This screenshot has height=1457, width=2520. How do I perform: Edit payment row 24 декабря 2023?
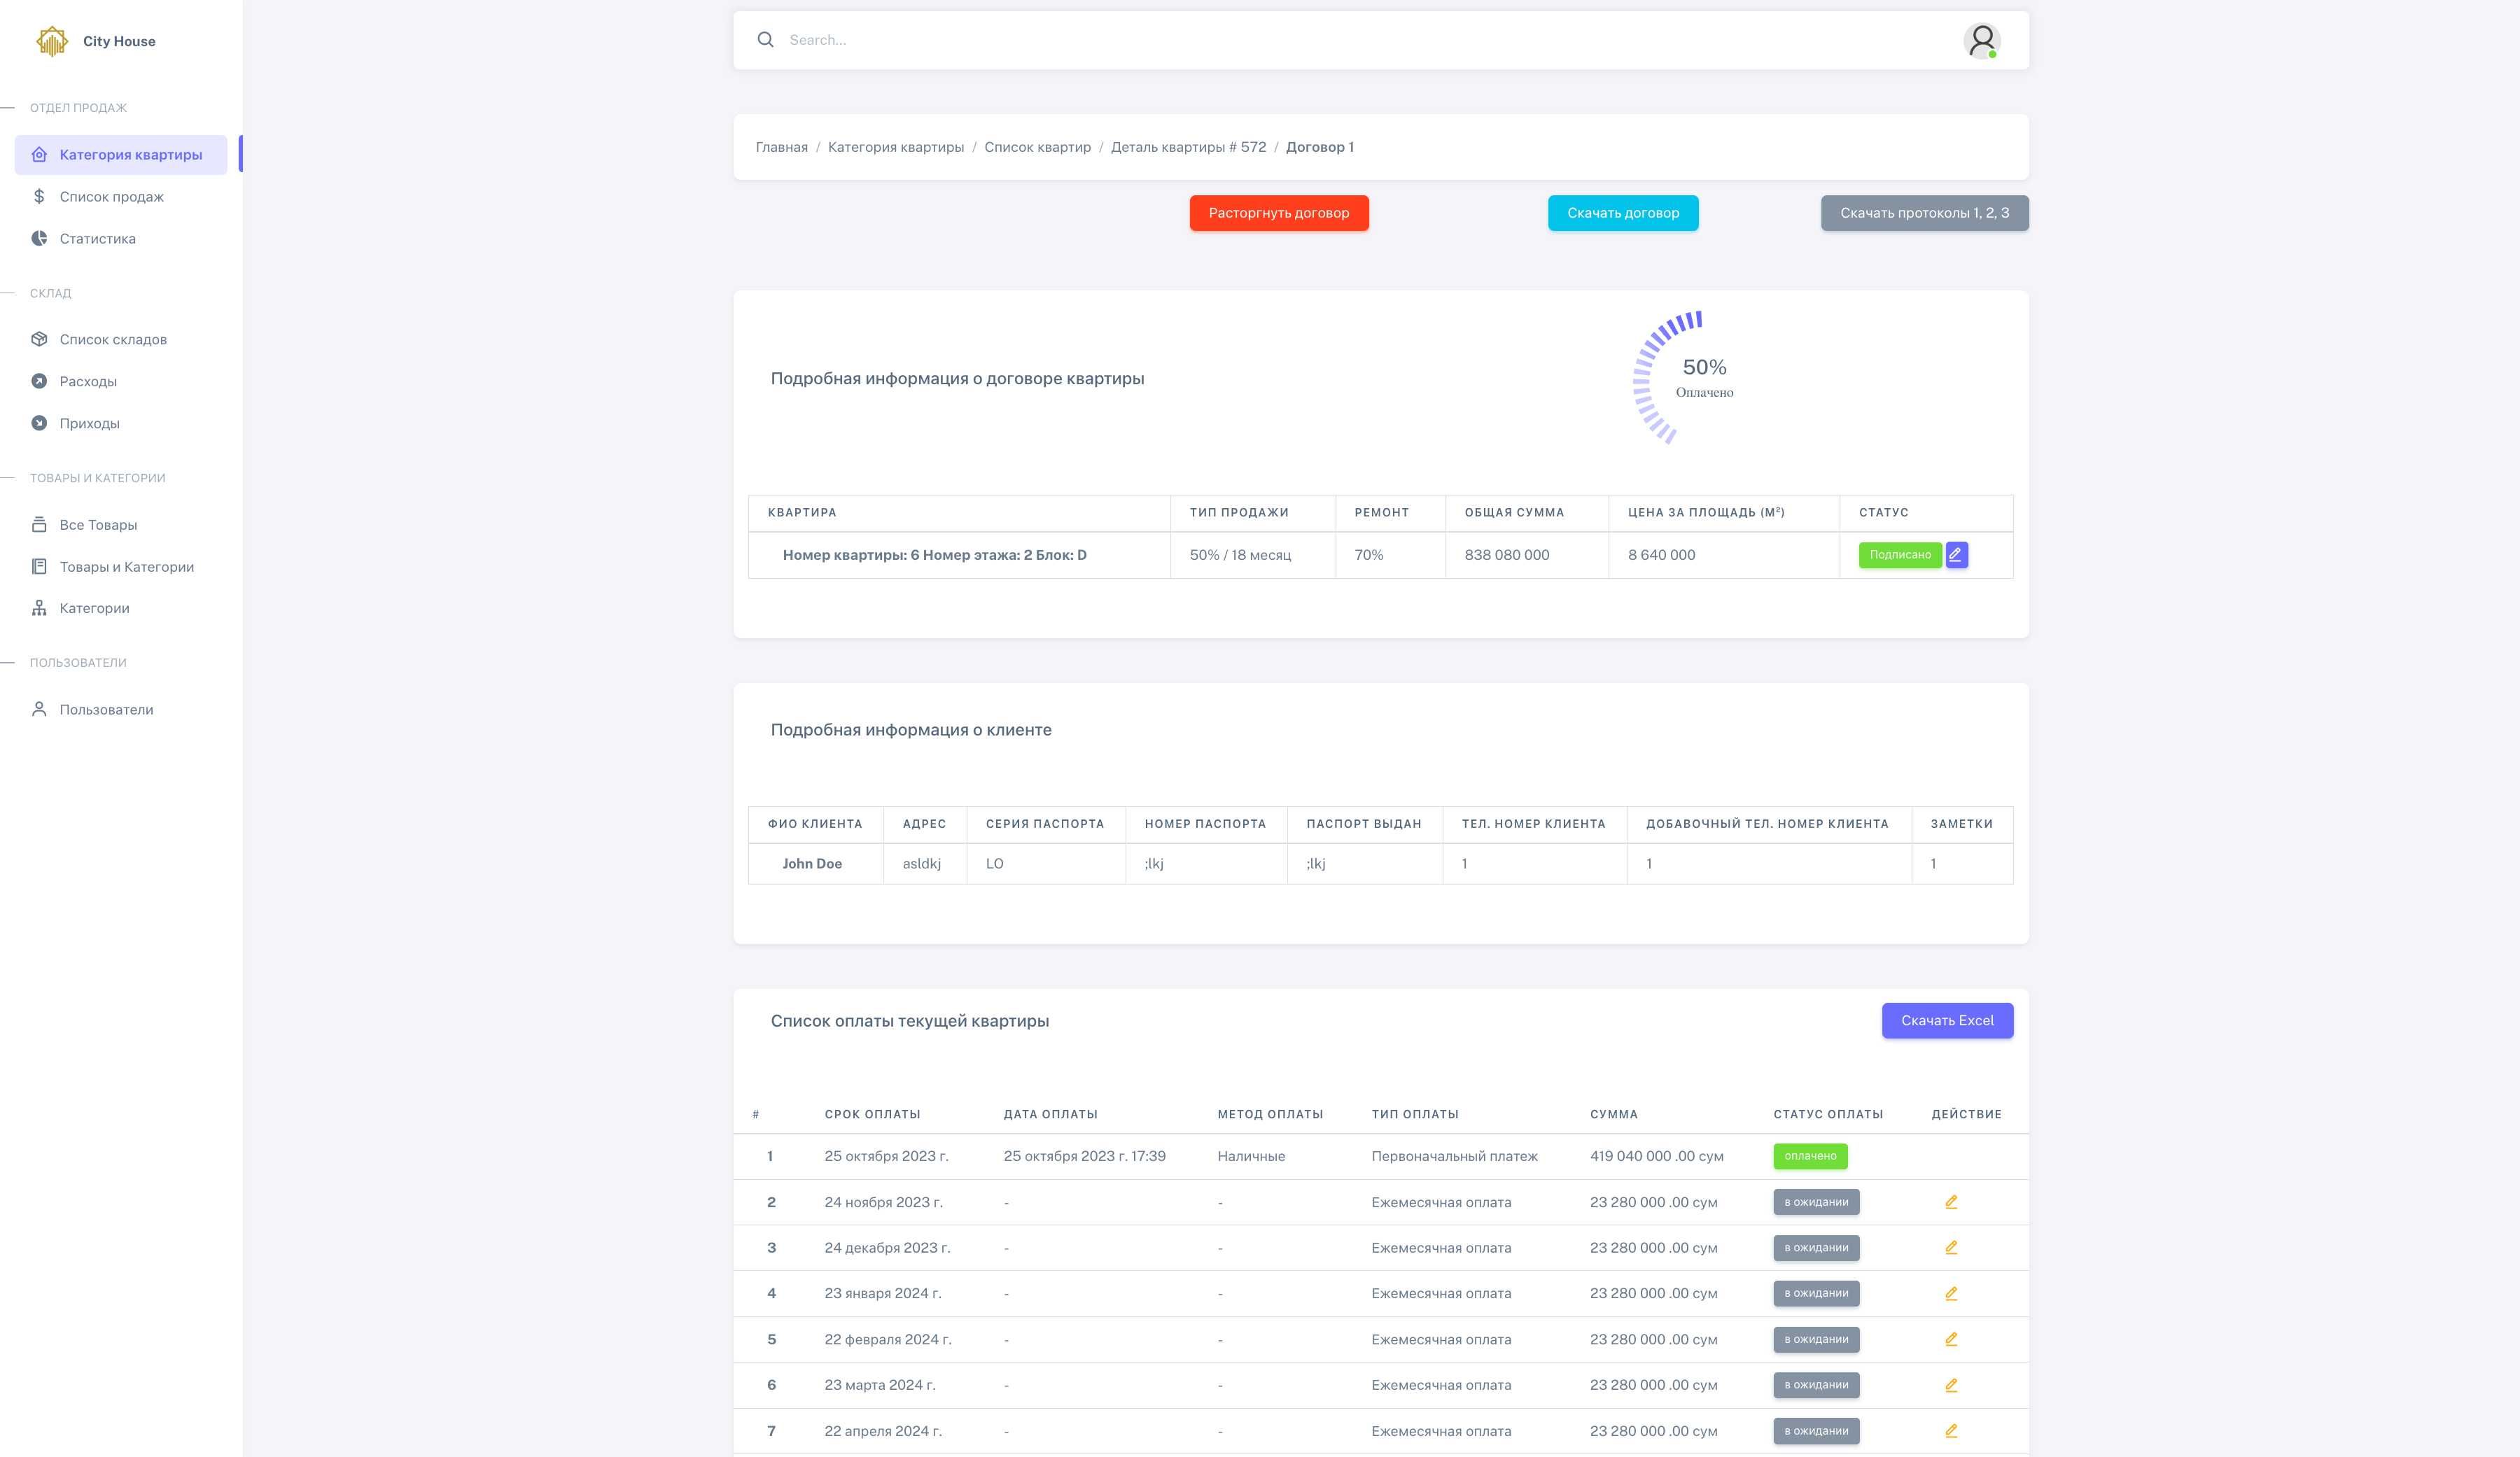[x=1951, y=1248]
